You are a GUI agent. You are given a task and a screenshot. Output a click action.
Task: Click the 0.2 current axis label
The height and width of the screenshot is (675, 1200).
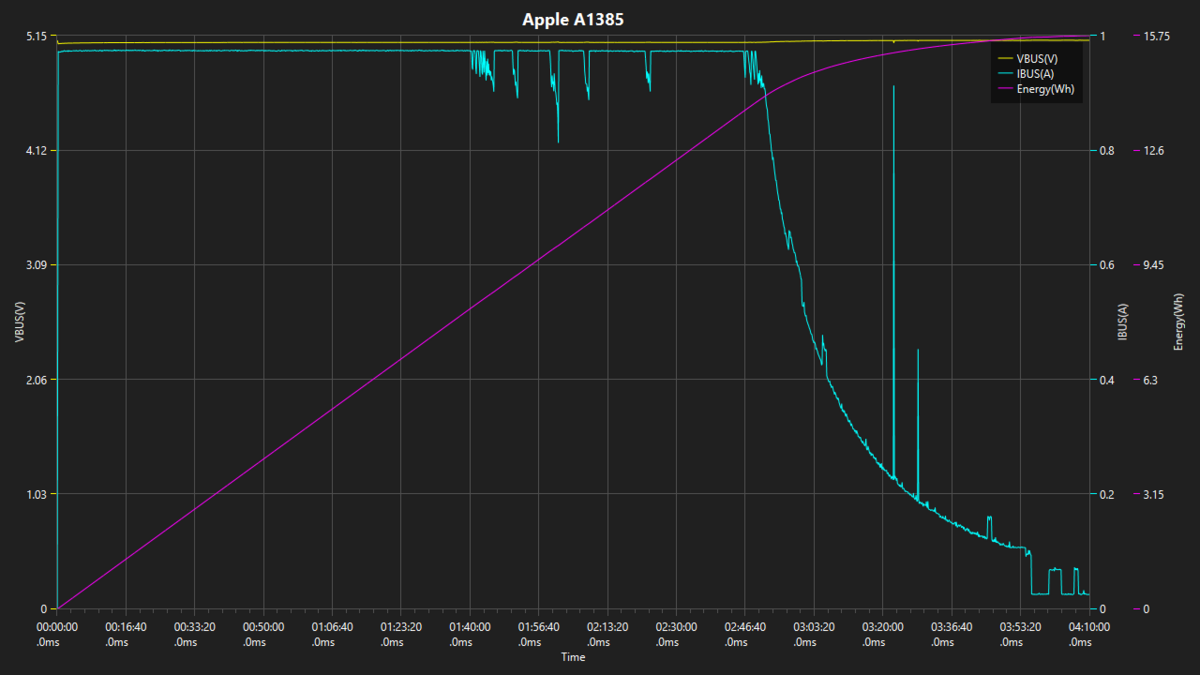pyautogui.click(x=1107, y=494)
